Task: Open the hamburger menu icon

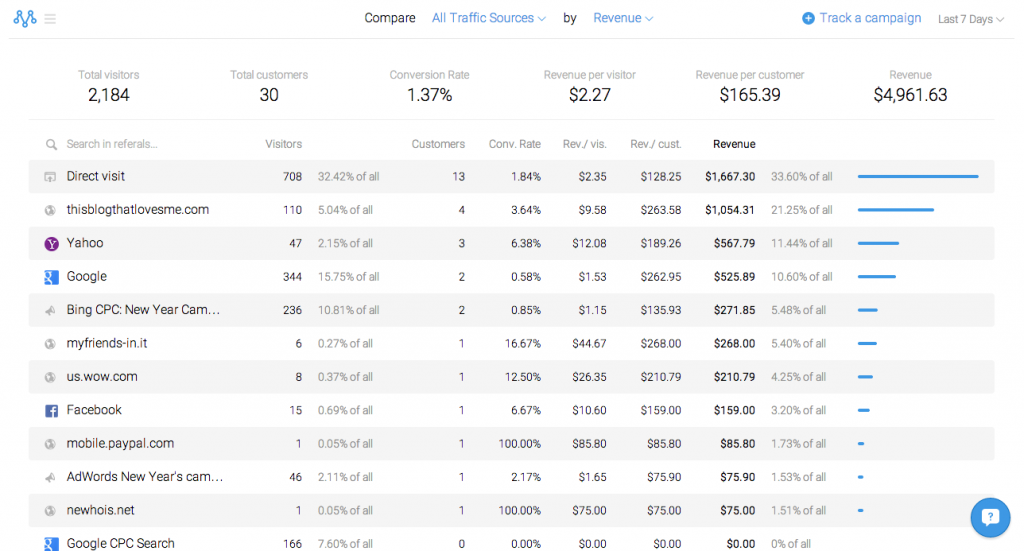Action: [x=50, y=19]
